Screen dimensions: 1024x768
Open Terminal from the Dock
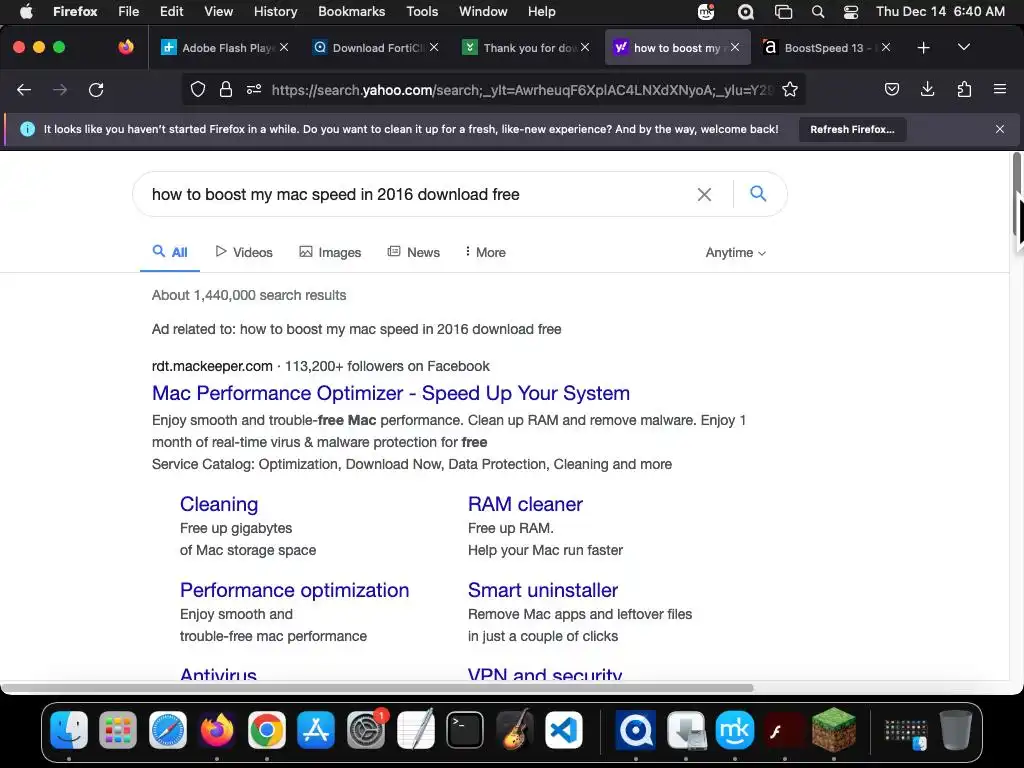[x=465, y=729]
